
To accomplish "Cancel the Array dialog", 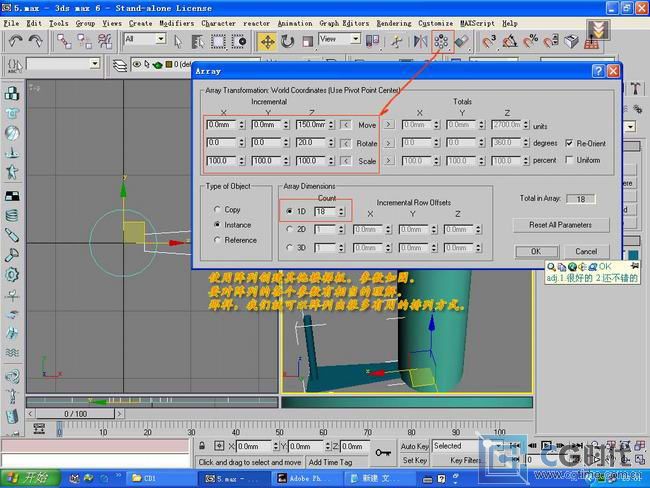I will tap(586, 251).
